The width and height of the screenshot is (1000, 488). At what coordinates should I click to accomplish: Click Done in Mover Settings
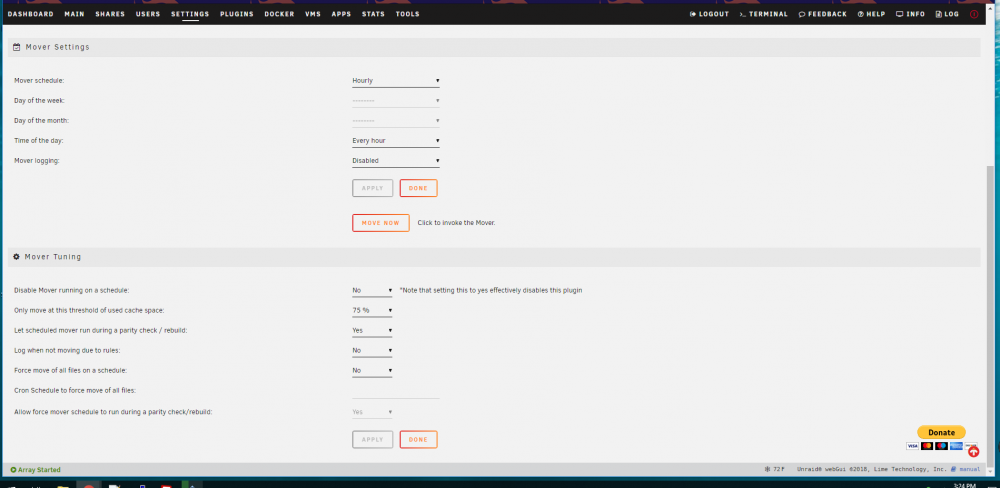(x=418, y=188)
